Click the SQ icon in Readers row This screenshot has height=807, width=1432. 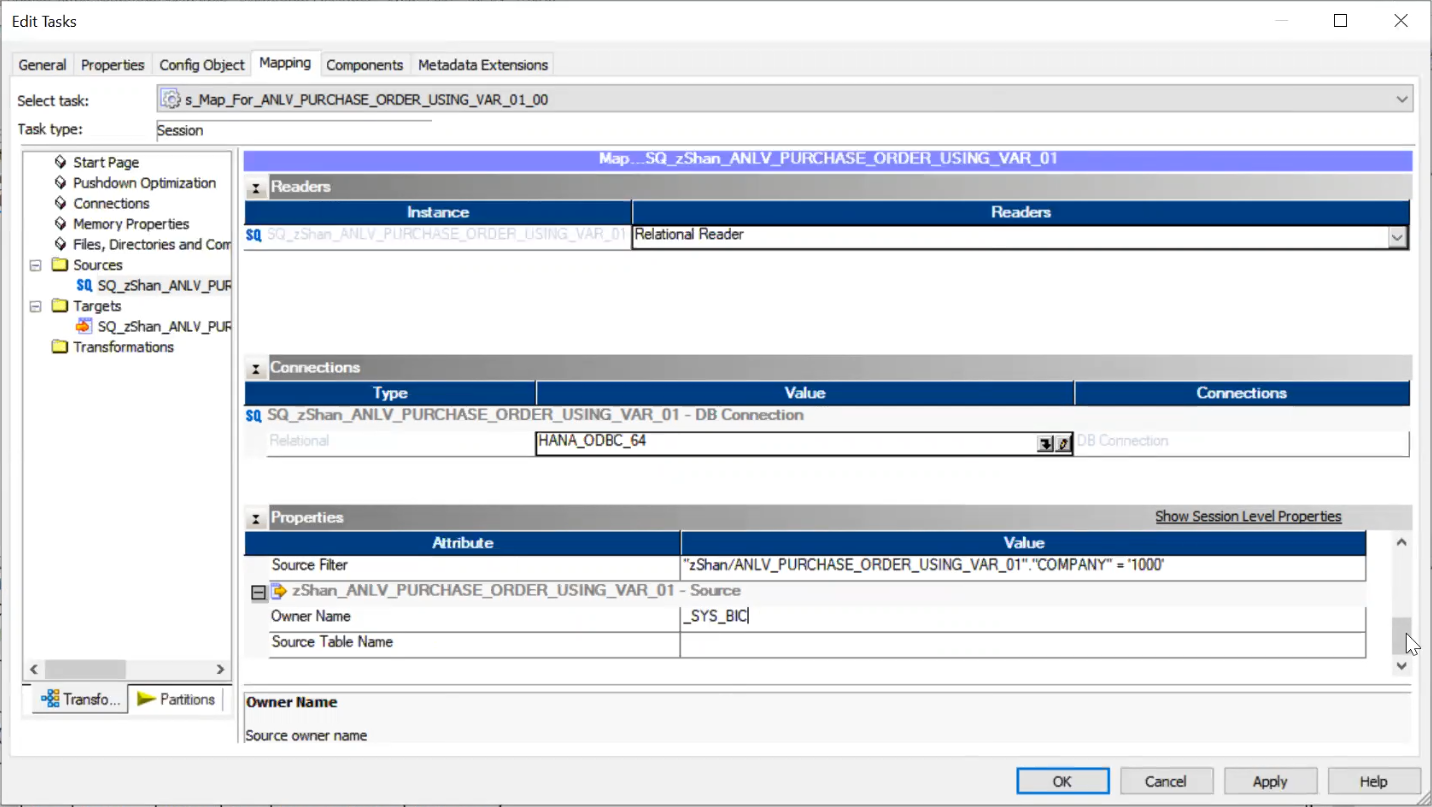coord(254,235)
